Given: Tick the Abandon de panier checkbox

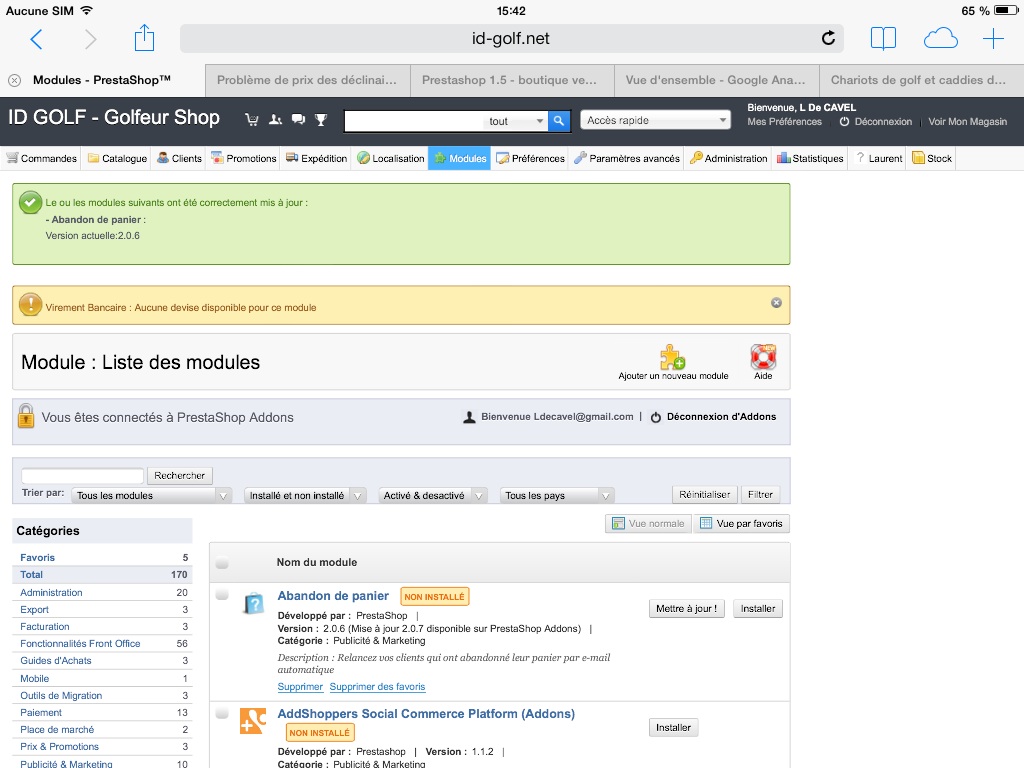Looking at the screenshot, I should pos(222,594).
